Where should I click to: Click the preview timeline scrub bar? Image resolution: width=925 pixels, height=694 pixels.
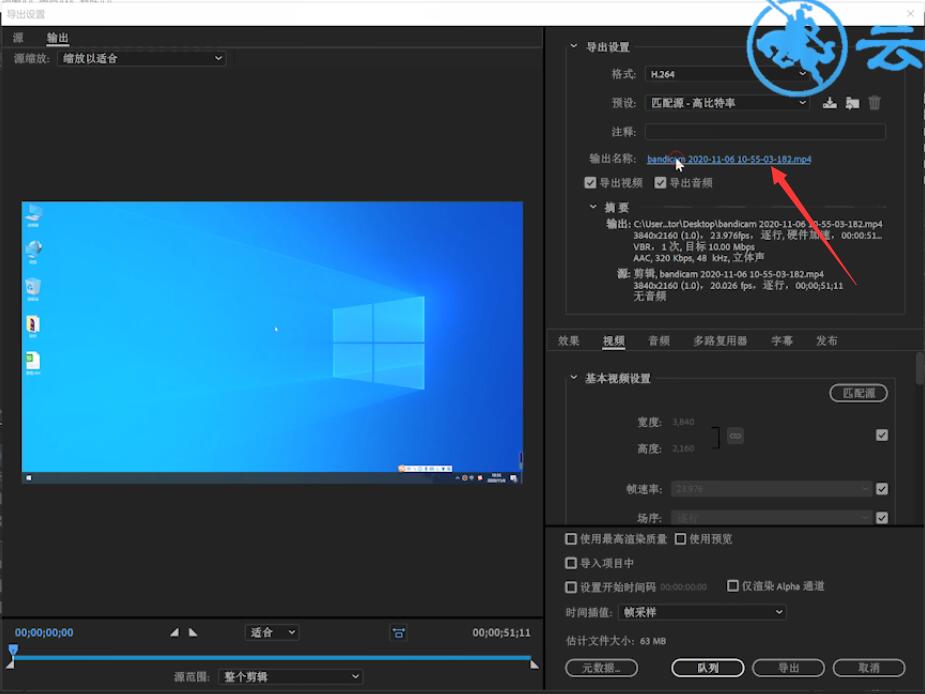[x=272, y=657]
